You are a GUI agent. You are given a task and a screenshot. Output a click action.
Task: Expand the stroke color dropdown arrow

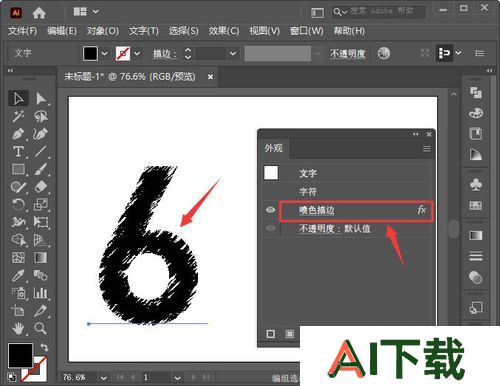(137, 53)
